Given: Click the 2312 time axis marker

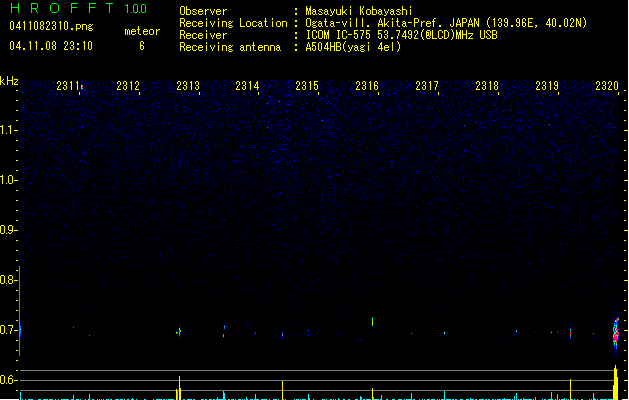Looking at the screenshot, I should coord(128,86).
